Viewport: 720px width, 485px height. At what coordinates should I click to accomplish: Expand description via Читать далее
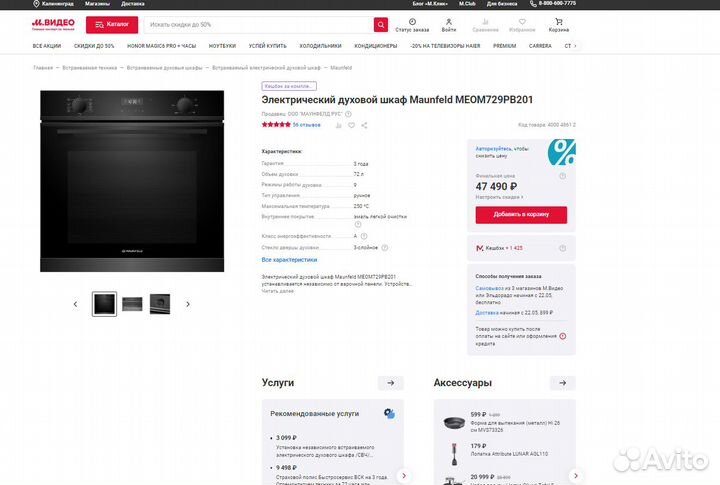(277, 291)
